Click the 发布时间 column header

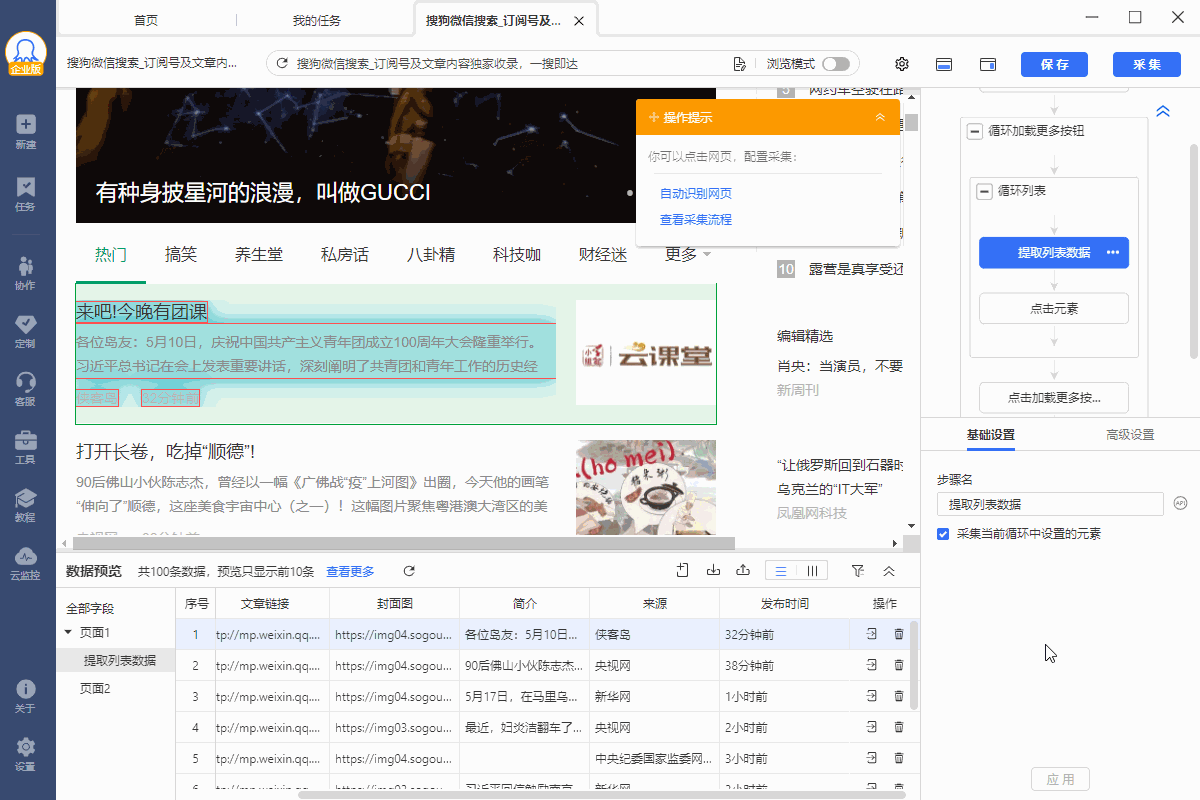(x=784, y=604)
